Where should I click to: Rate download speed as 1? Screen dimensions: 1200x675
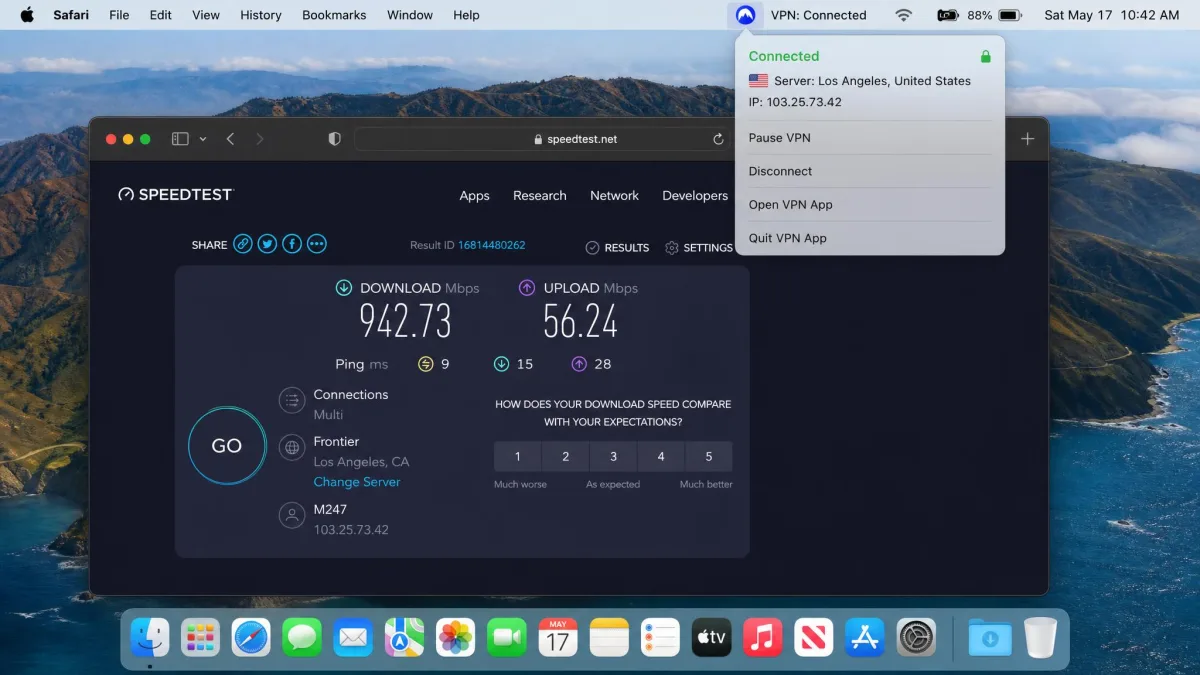click(517, 456)
